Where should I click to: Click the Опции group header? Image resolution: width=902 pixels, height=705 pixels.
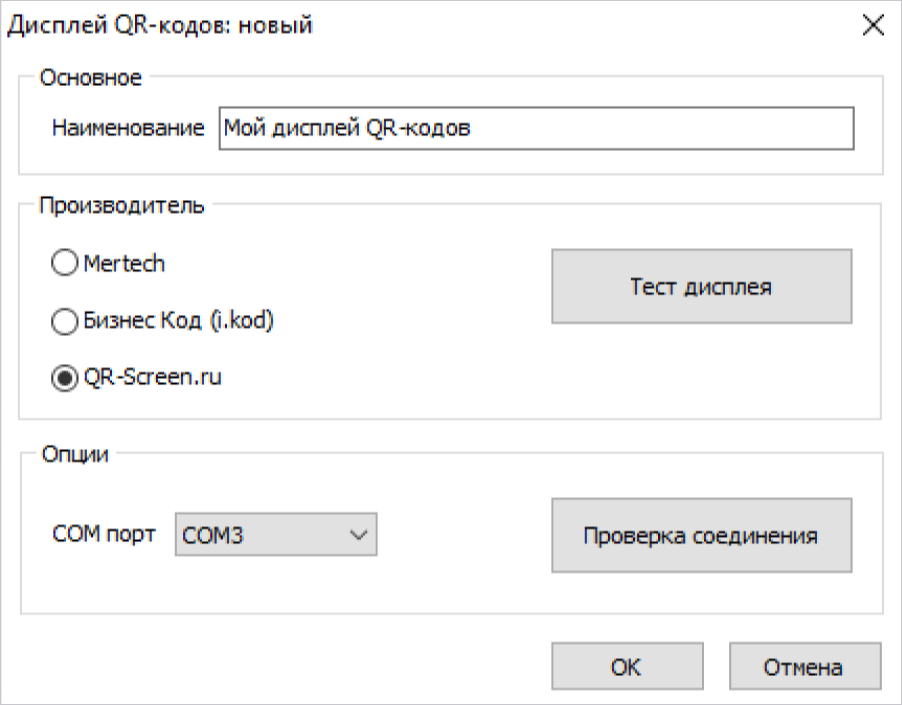(x=75, y=454)
